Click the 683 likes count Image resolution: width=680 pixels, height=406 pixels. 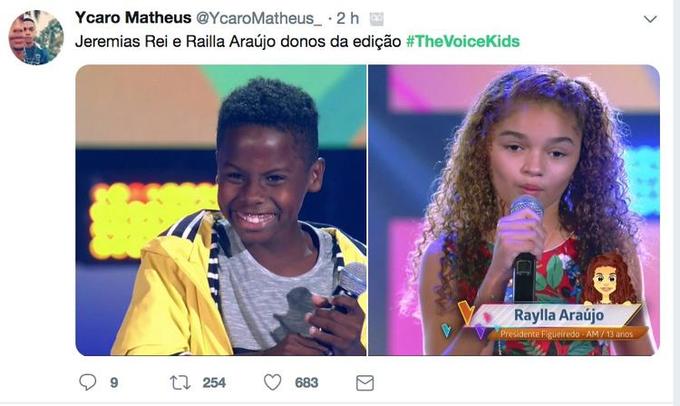[307, 383]
